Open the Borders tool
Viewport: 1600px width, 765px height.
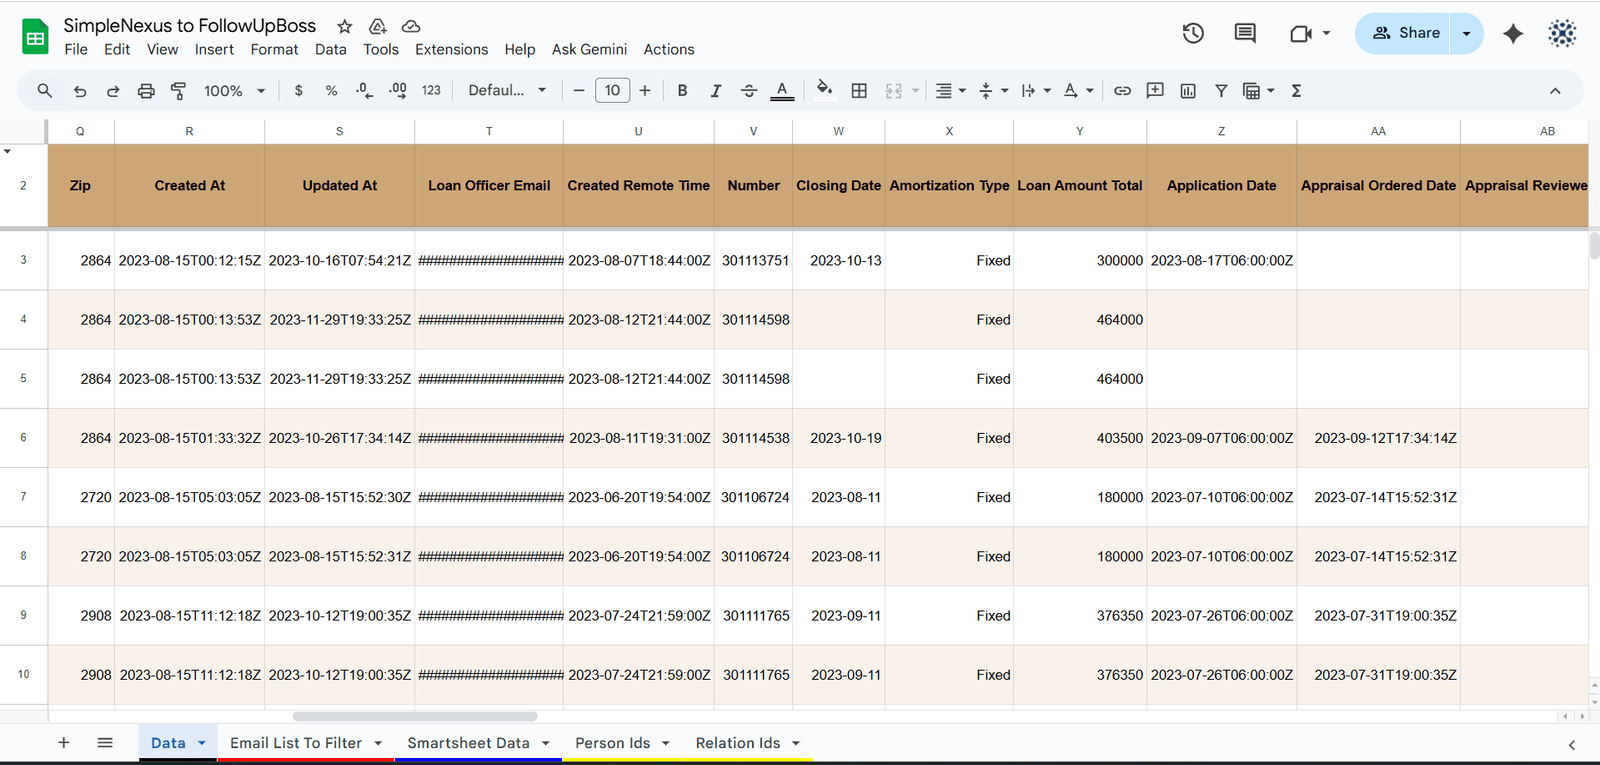tap(859, 91)
